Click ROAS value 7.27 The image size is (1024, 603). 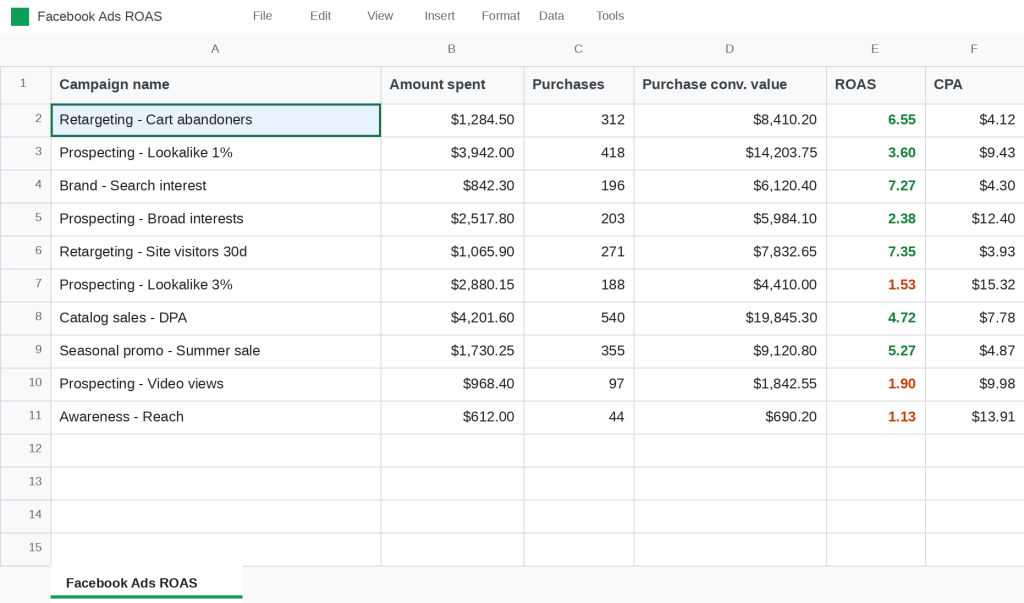click(875, 186)
